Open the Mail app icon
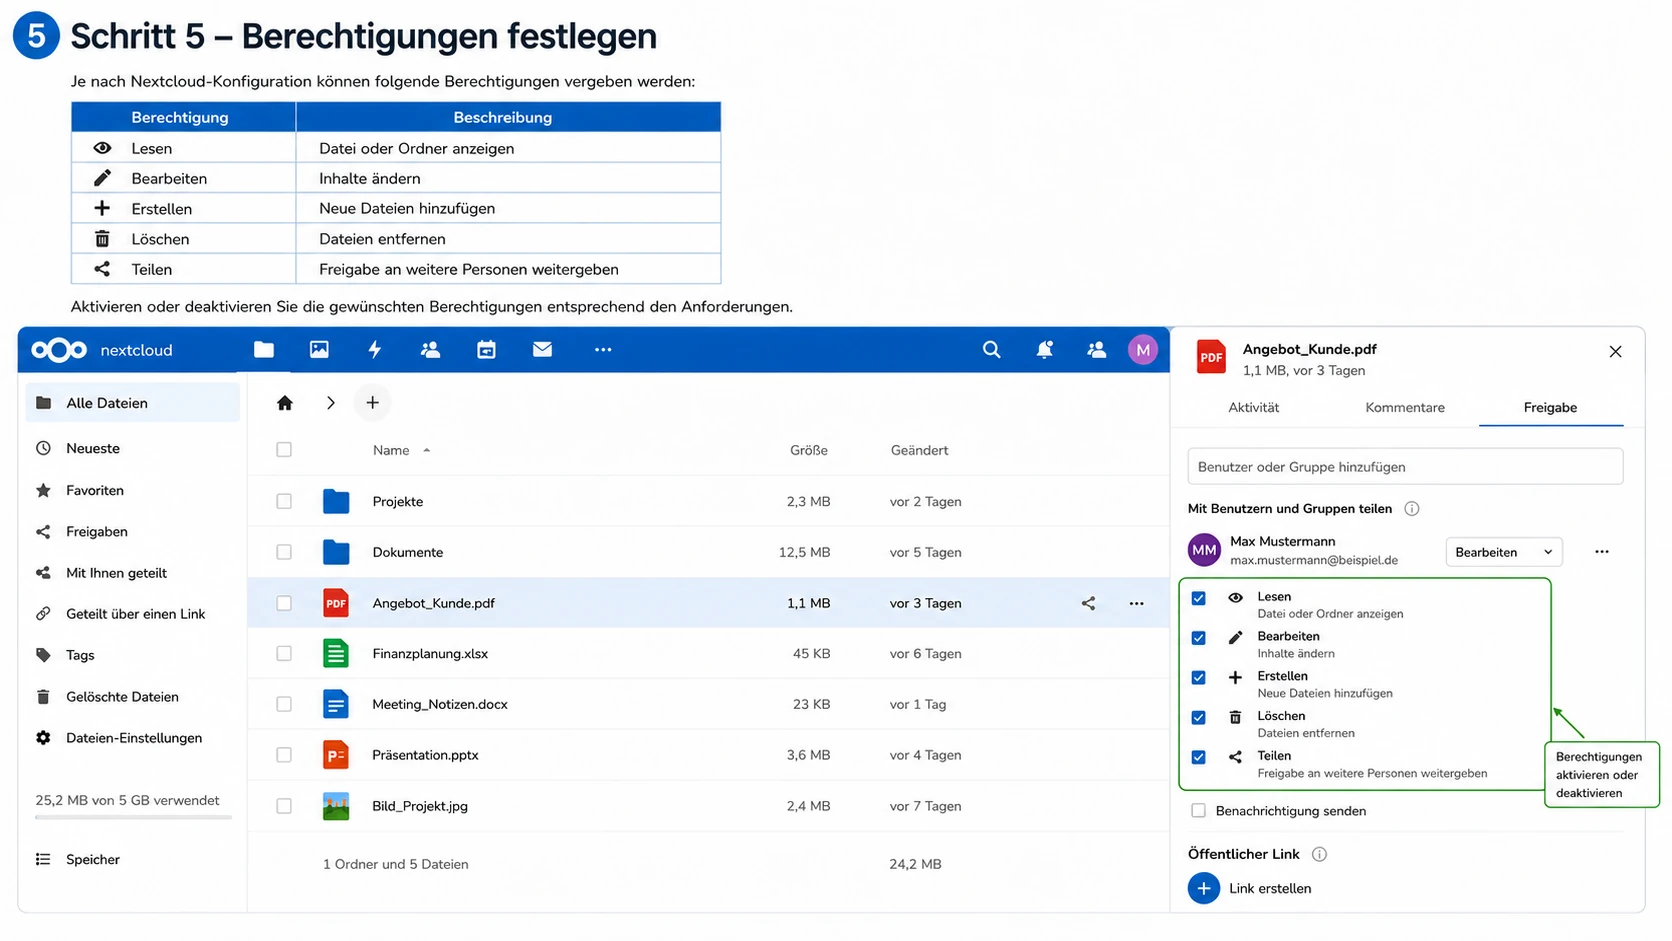The image size is (1672, 941). coord(542,349)
